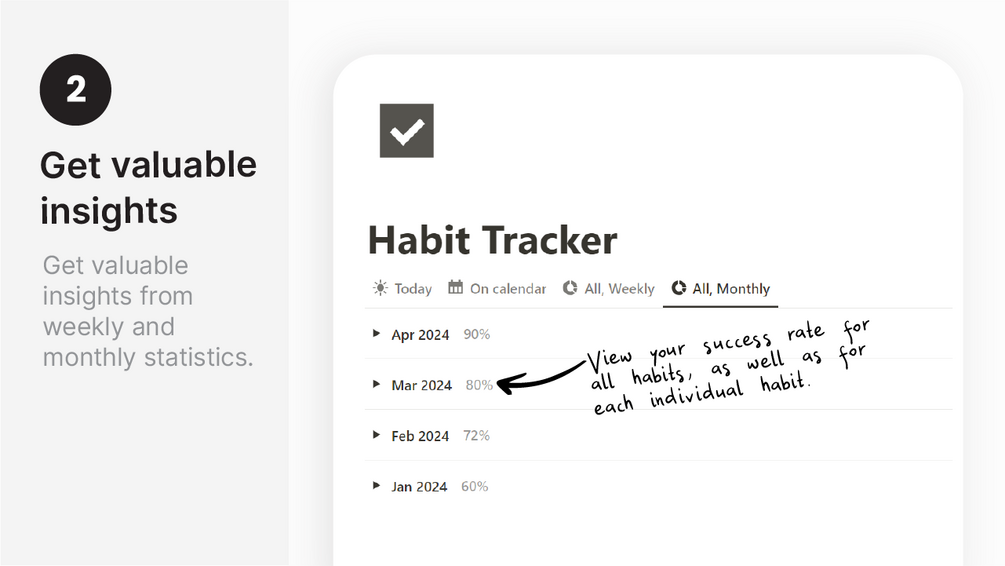Viewport: 1005px width, 566px height.
Task: Click the 90% success rate for April
Action: tap(476, 334)
